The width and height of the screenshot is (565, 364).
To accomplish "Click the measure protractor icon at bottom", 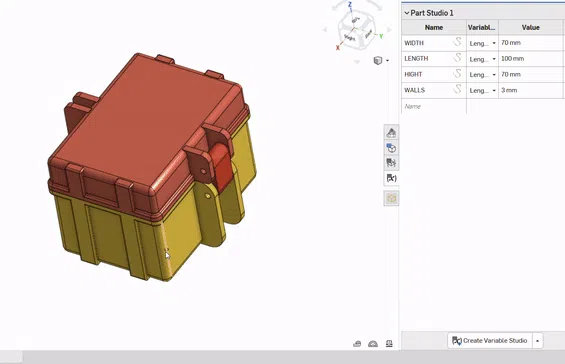I will pyautogui.click(x=373, y=344).
